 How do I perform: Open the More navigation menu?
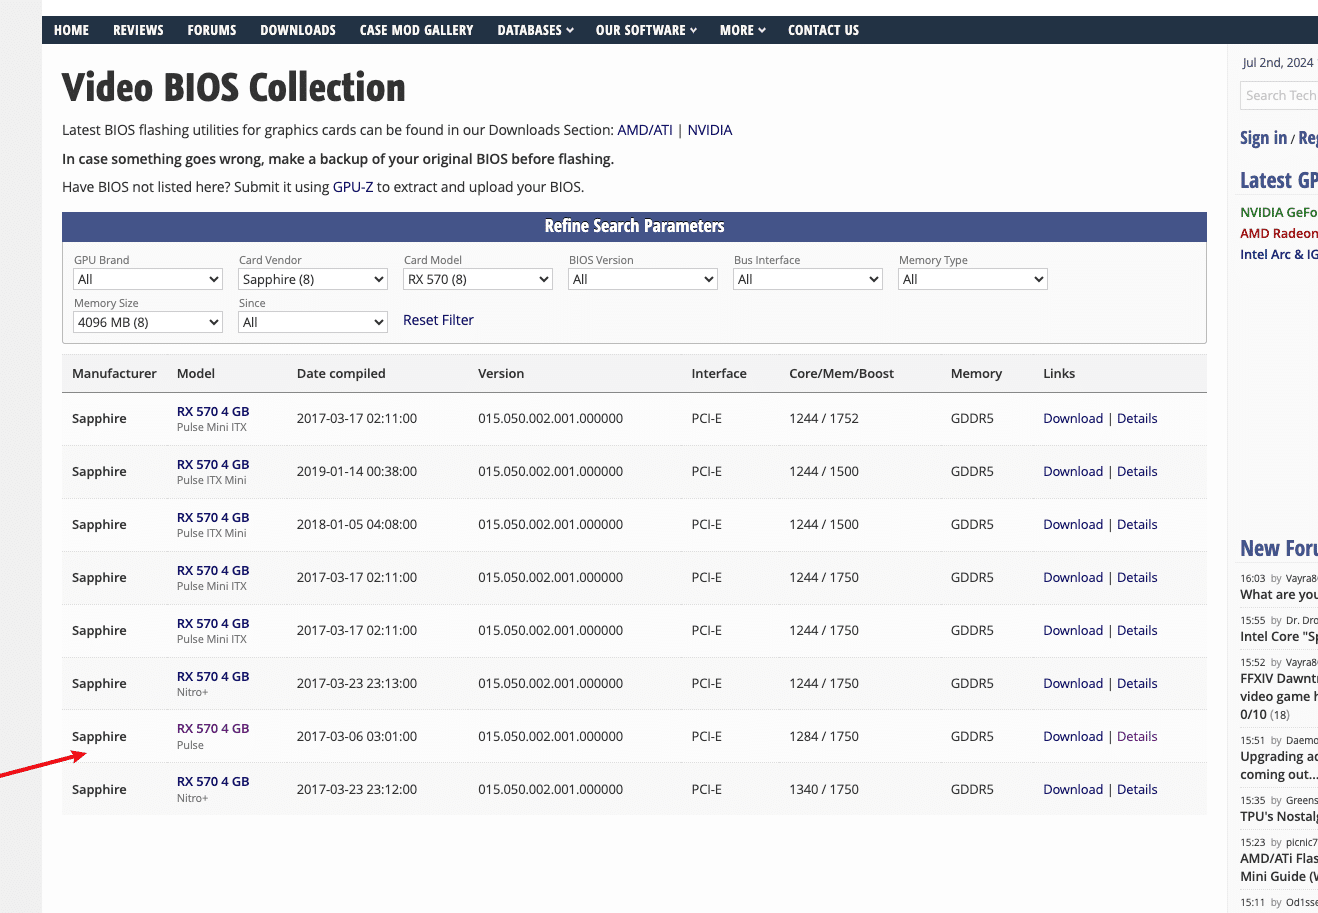742,30
